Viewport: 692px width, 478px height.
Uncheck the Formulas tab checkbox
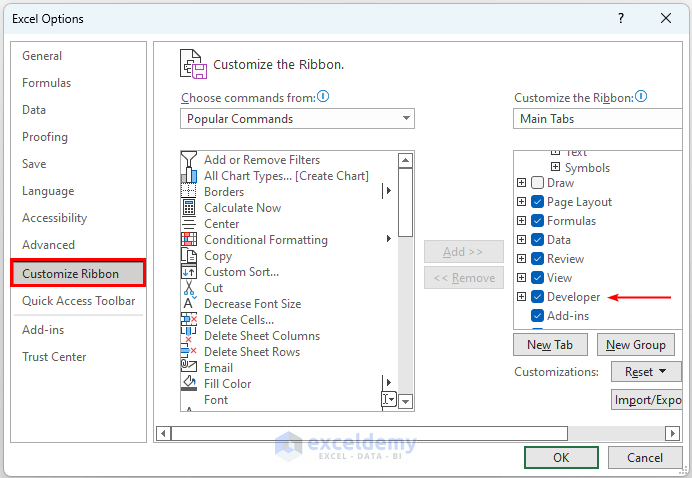click(537, 221)
